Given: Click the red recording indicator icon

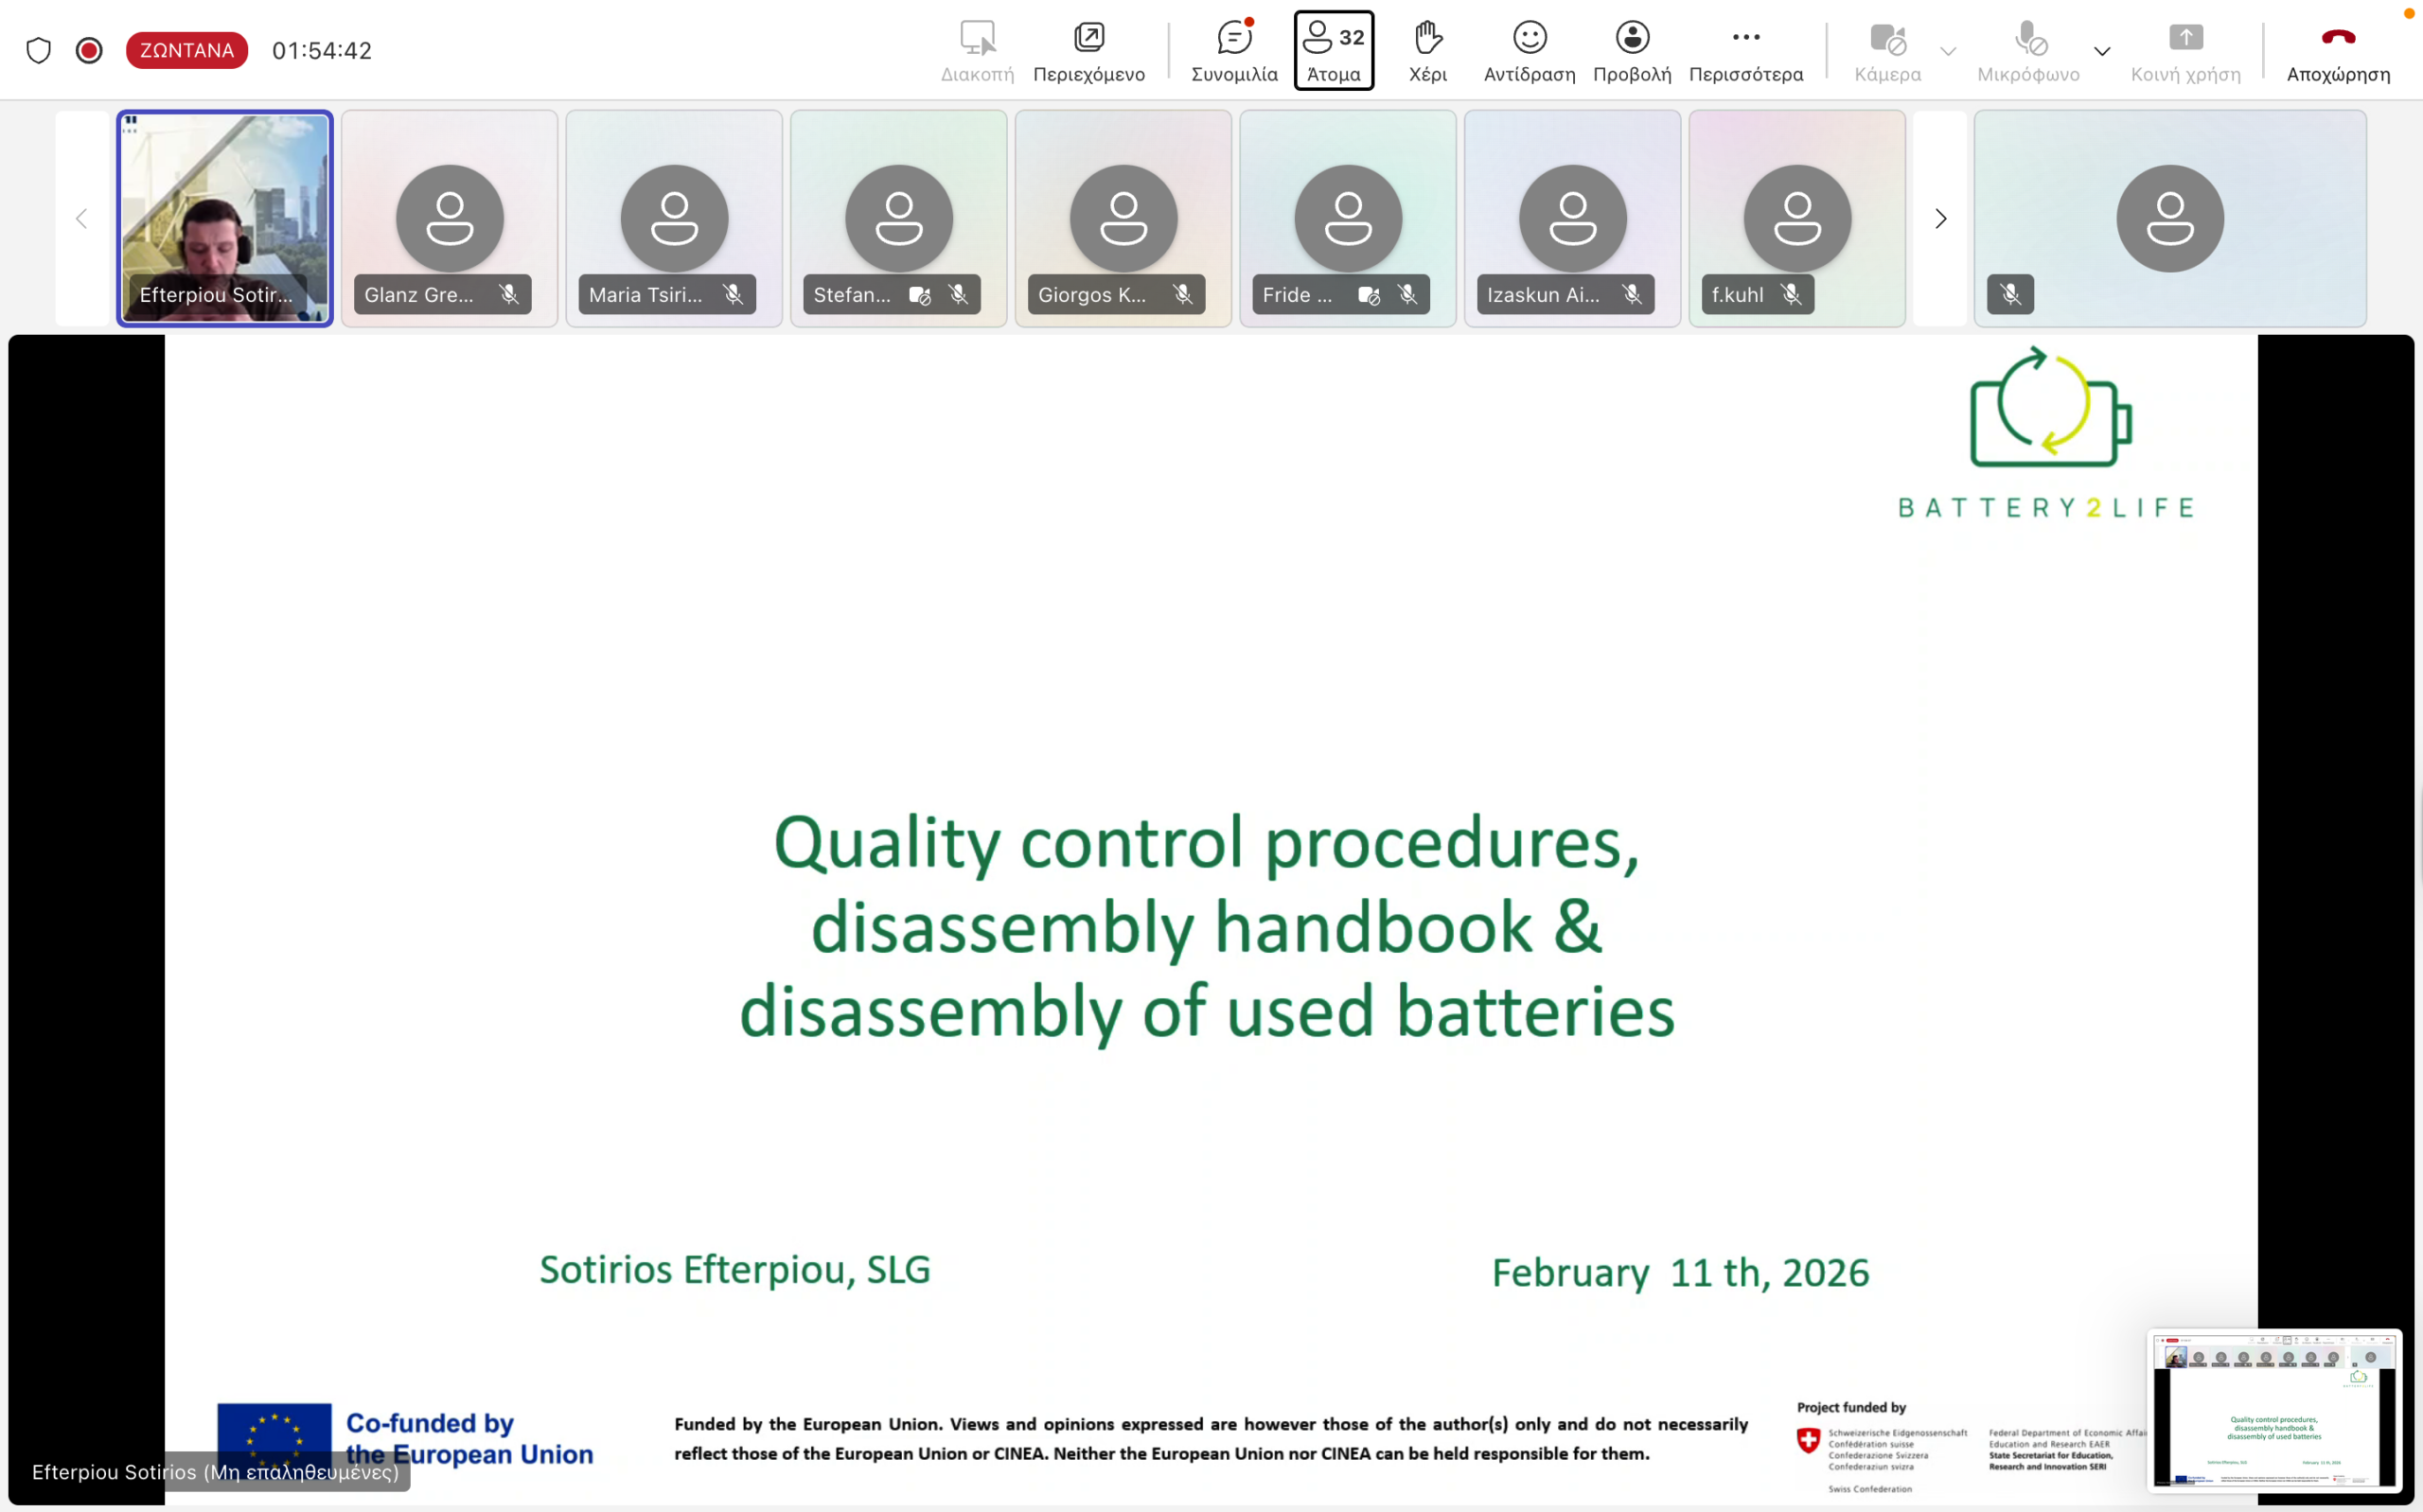Looking at the screenshot, I should [89, 50].
